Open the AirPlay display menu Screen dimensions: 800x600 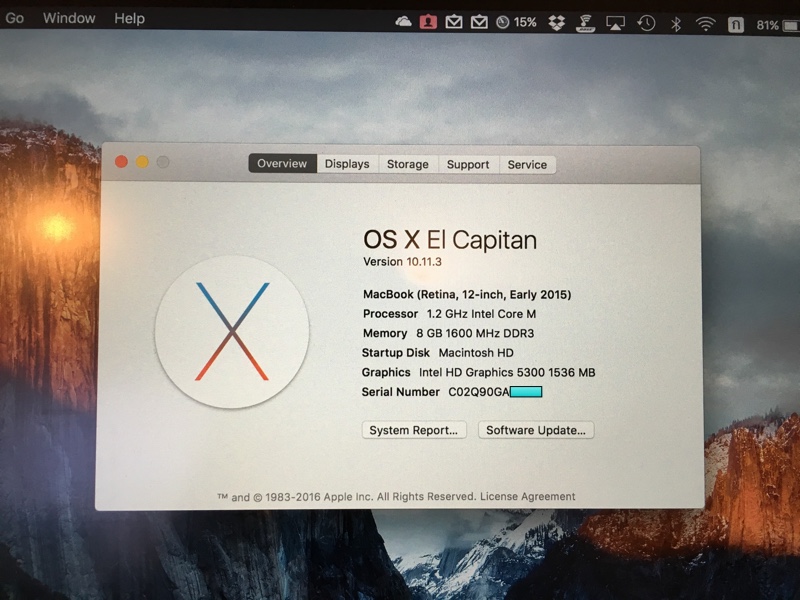click(615, 23)
